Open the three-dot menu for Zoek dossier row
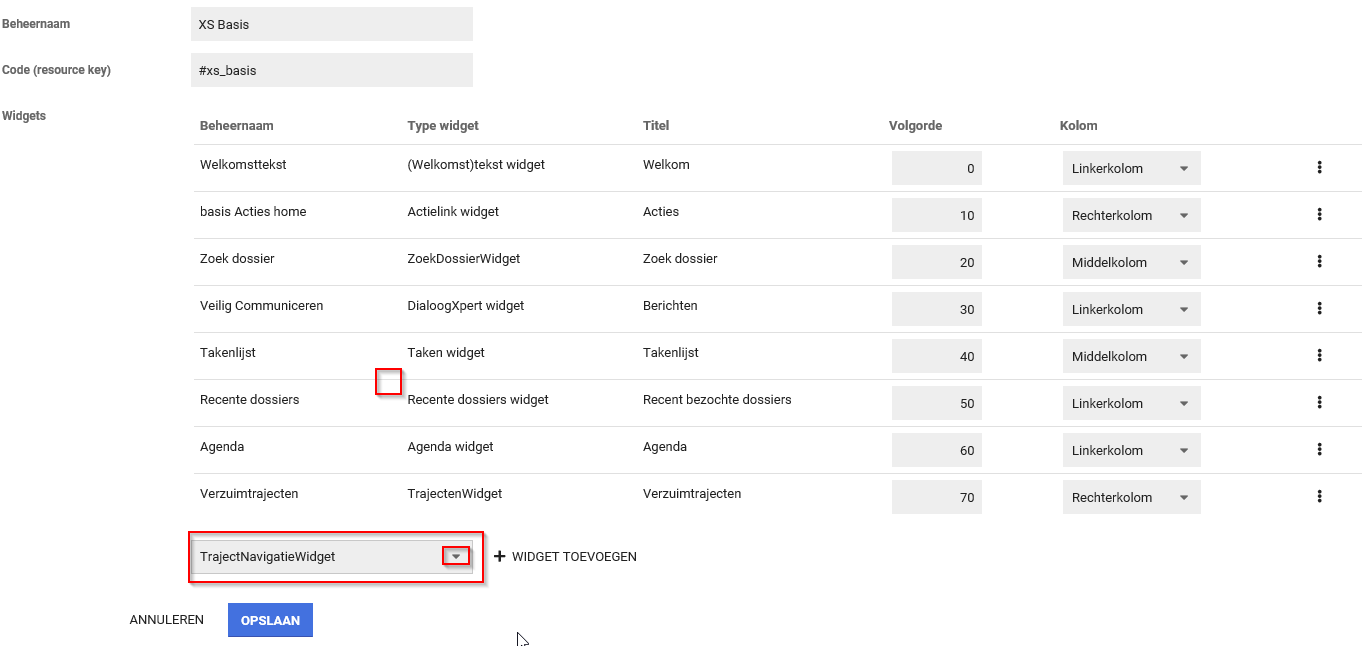This screenshot has height=646, width=1362. (x=1319, y=262)
